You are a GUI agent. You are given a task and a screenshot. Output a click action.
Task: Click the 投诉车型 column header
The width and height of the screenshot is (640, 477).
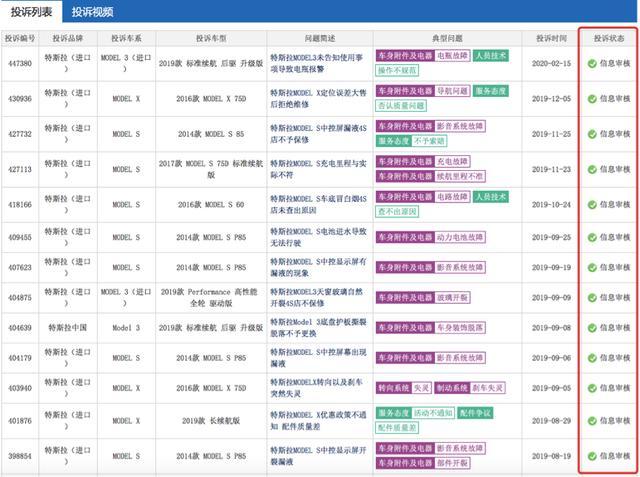(211, 38)
